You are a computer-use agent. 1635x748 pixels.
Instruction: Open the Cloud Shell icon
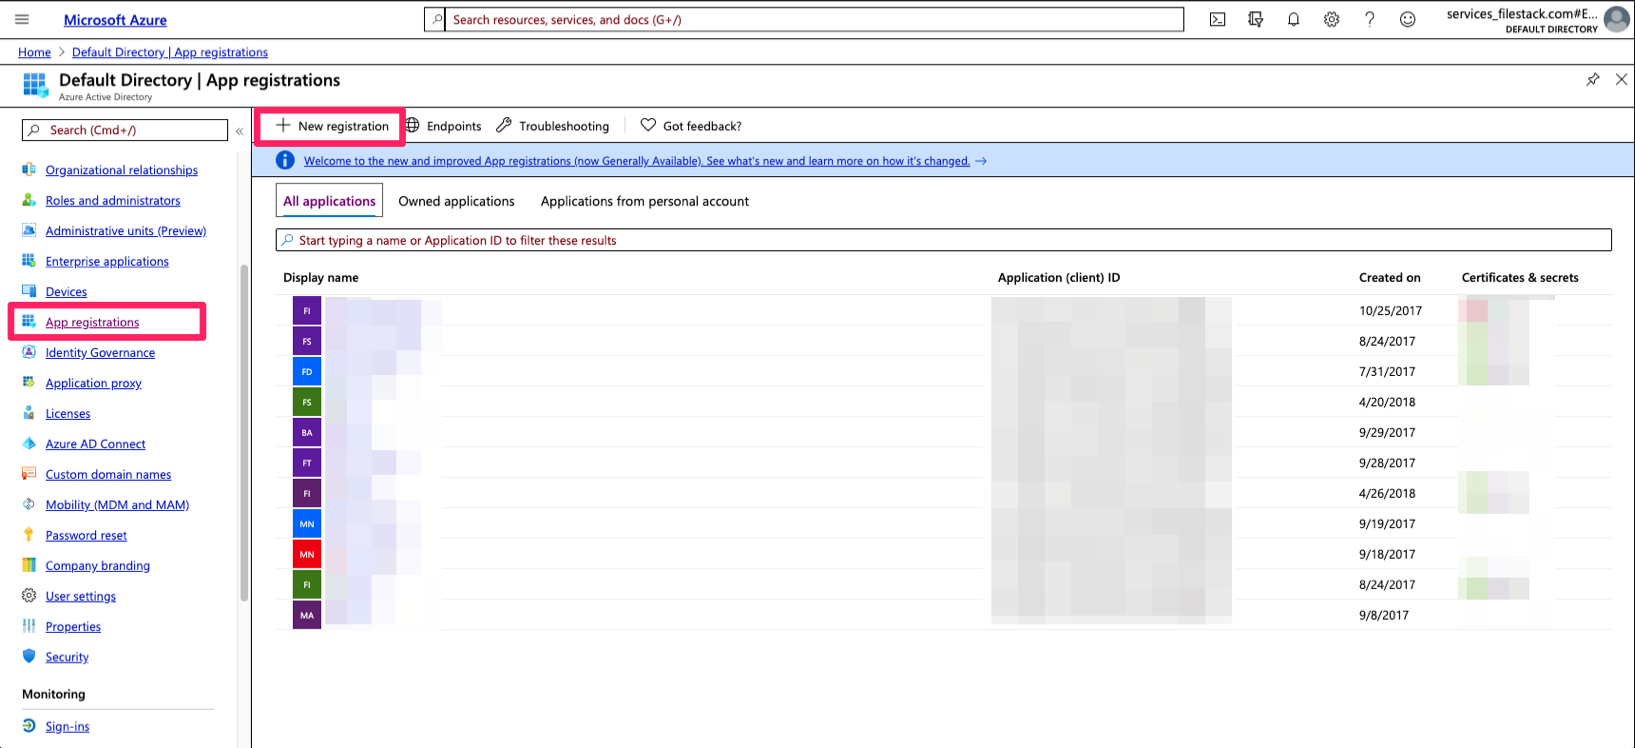tap(1217, 19)
